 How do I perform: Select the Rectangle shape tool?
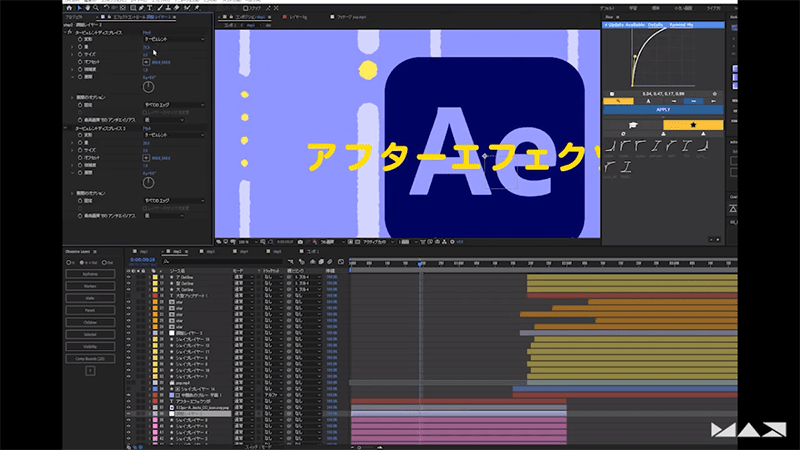(133, 8)
